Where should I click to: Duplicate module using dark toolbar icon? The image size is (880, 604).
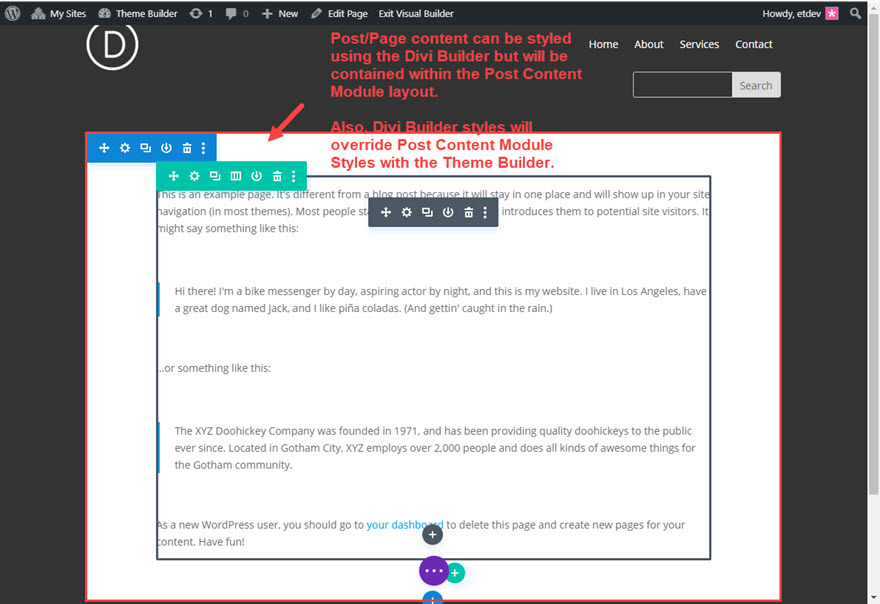tap(427, 212)
